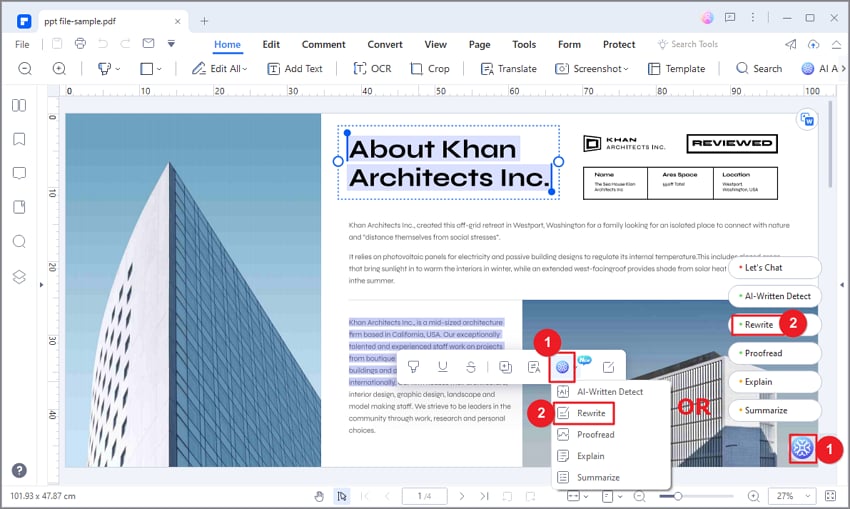The height and width of the screenshot is (509, 850).
Task: Open the quick access toolbar customize arrow
Action: click(x=171, y=43)
